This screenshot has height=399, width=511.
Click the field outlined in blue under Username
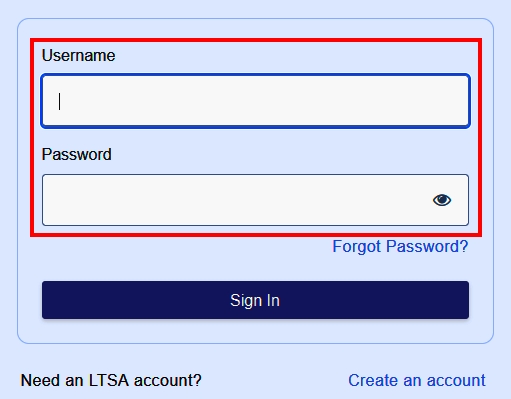(255, 101)
